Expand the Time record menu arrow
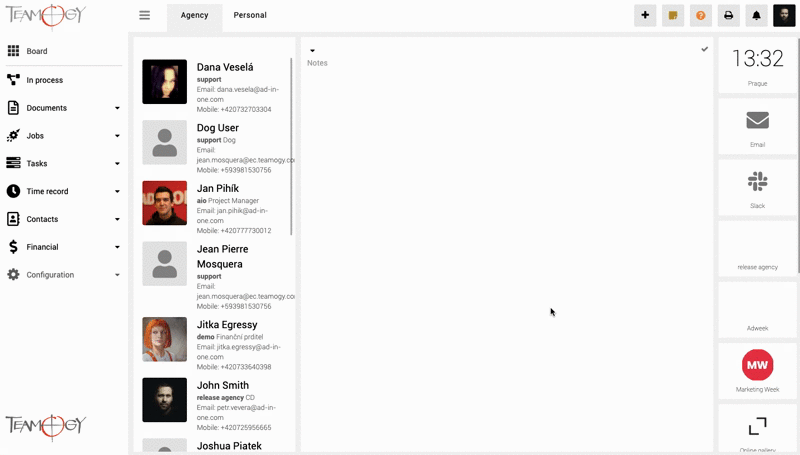800x455 pixels. 117,191
